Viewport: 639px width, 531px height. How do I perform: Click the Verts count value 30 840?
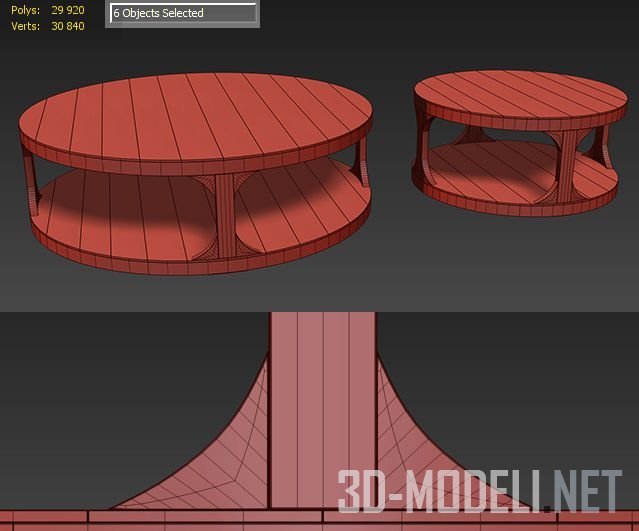tap(68, 26)
